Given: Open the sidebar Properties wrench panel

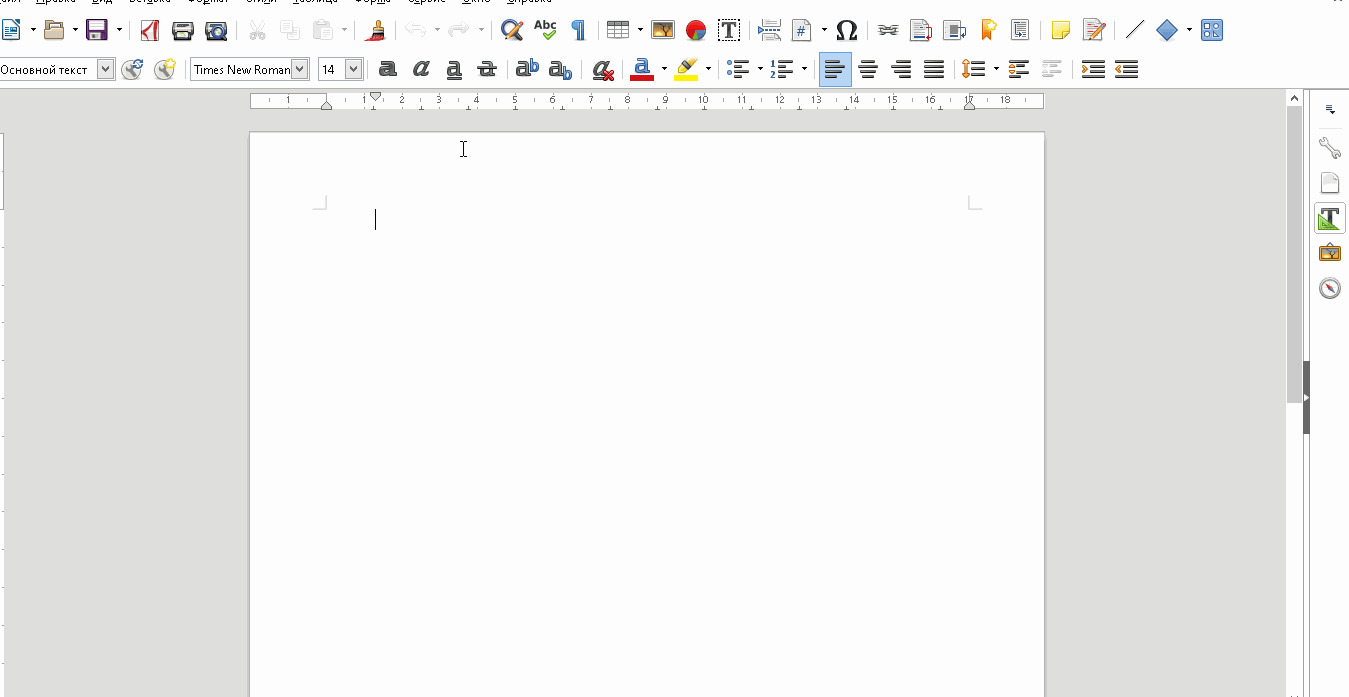Looking at the screenshot, I should (1329, 149).
